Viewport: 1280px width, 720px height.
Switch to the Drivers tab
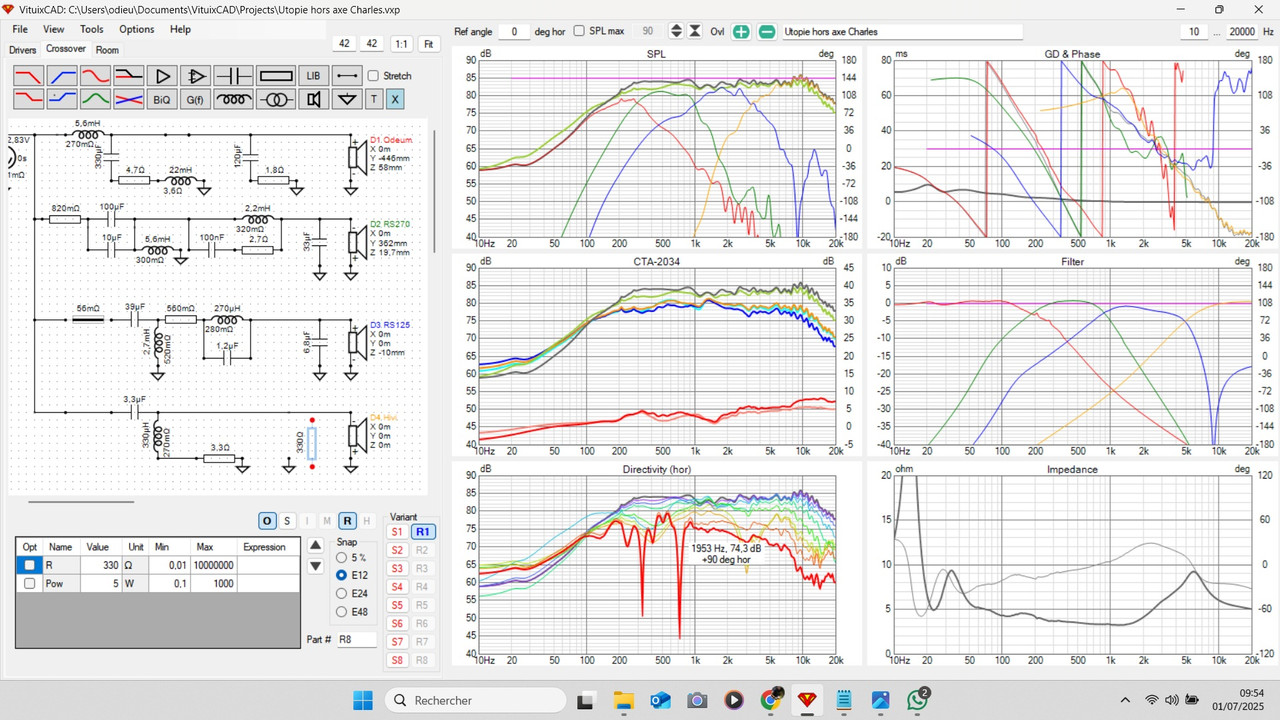(23, 49)
